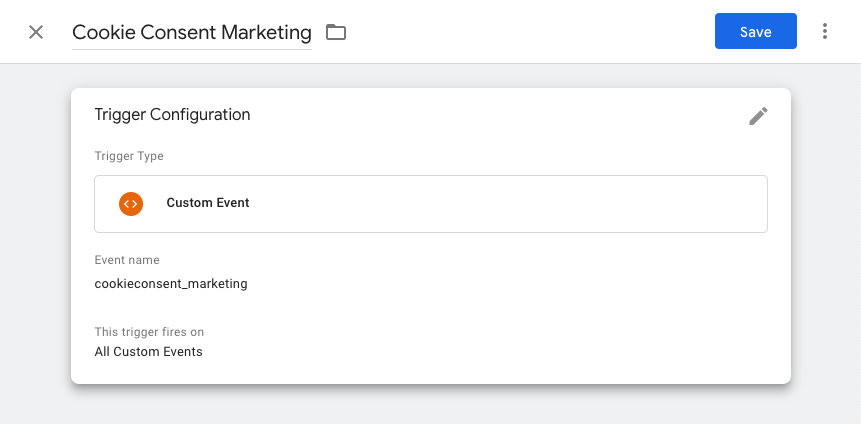Click the "Custom Event" label text
The height and width of the screenshot is (424, 861).
pyautogui.click(x=208, y=203)
